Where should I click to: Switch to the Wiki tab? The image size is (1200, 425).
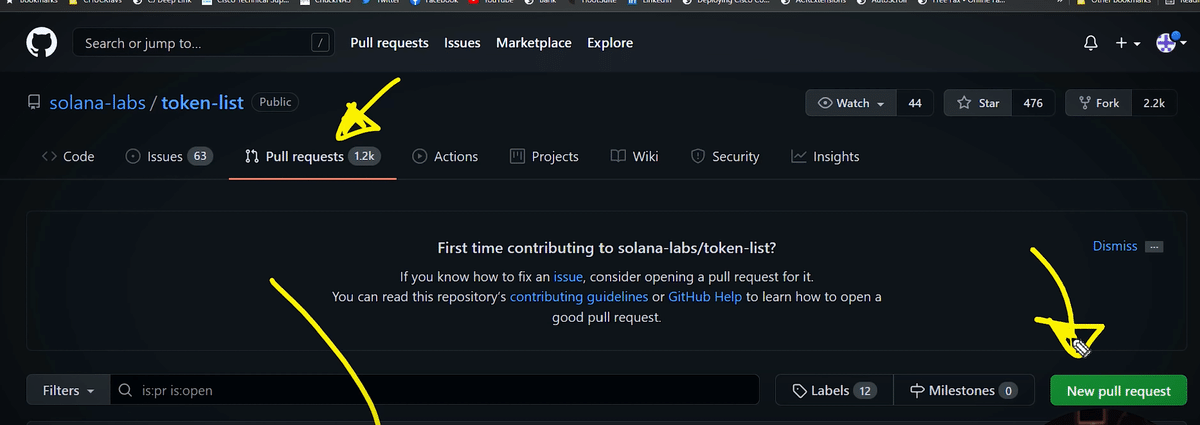[634, 156]
